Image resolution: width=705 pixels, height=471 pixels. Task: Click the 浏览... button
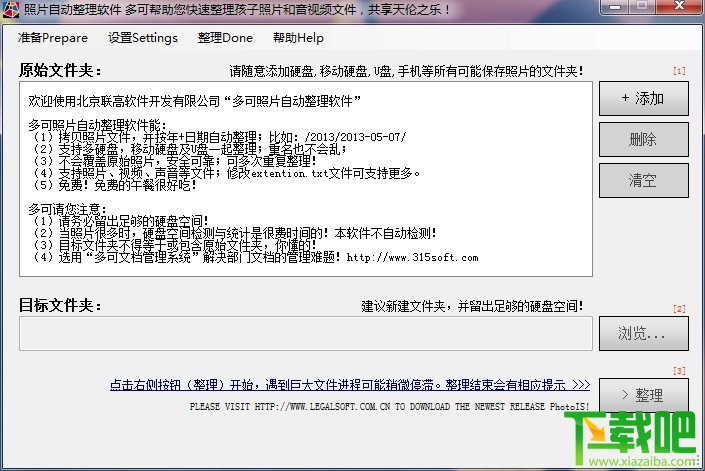click(643, 333)
